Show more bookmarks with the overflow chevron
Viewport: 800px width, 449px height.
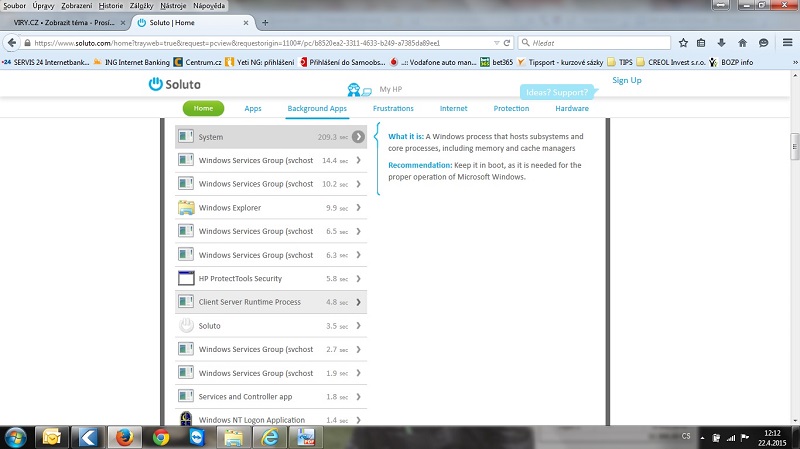[x=794, y=62]
